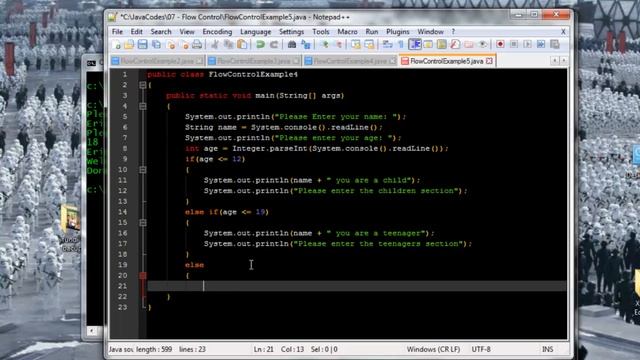Toggle Word Wrap in the toolbar
640x360 pixels.
(387, 44)
